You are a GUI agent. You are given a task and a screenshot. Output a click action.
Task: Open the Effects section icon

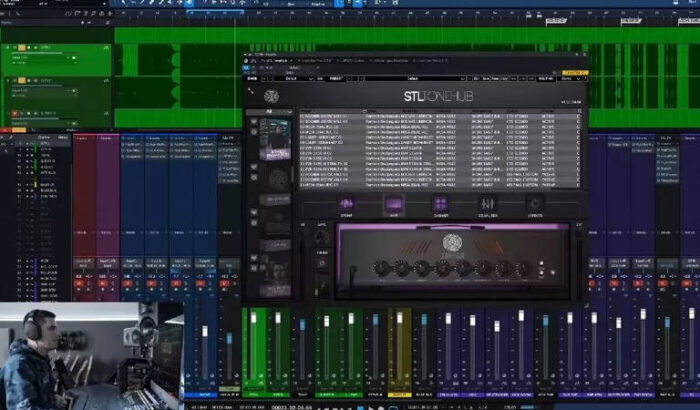tap(534, 204)
